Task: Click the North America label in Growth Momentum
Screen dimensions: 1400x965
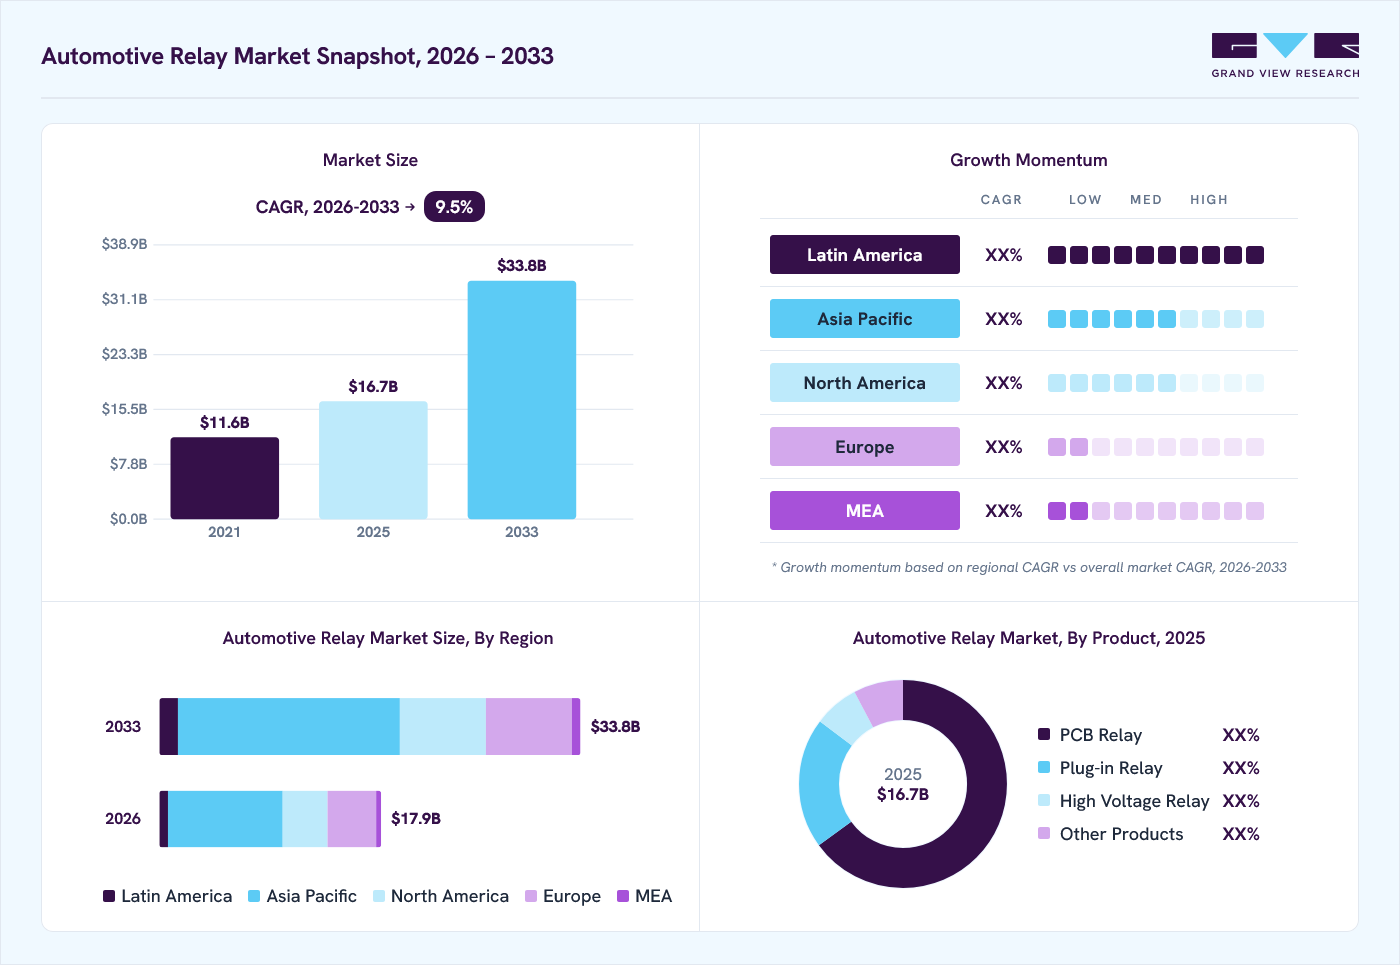Action: click(865, 383)
